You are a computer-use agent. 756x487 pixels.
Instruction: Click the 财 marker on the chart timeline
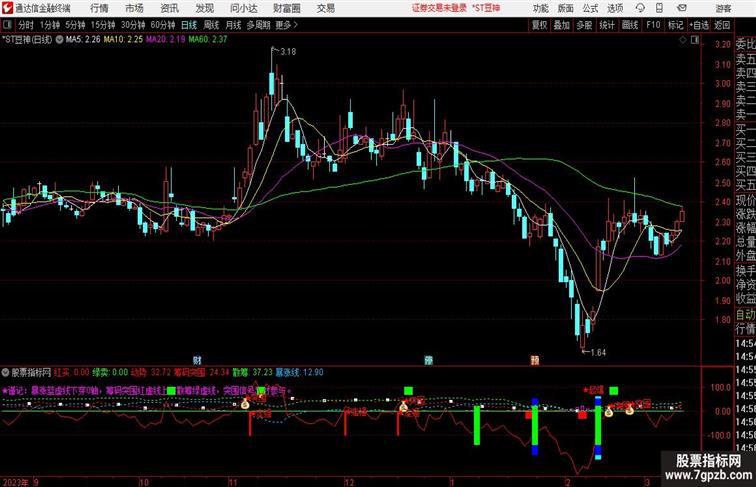click(x=197, y=360)
